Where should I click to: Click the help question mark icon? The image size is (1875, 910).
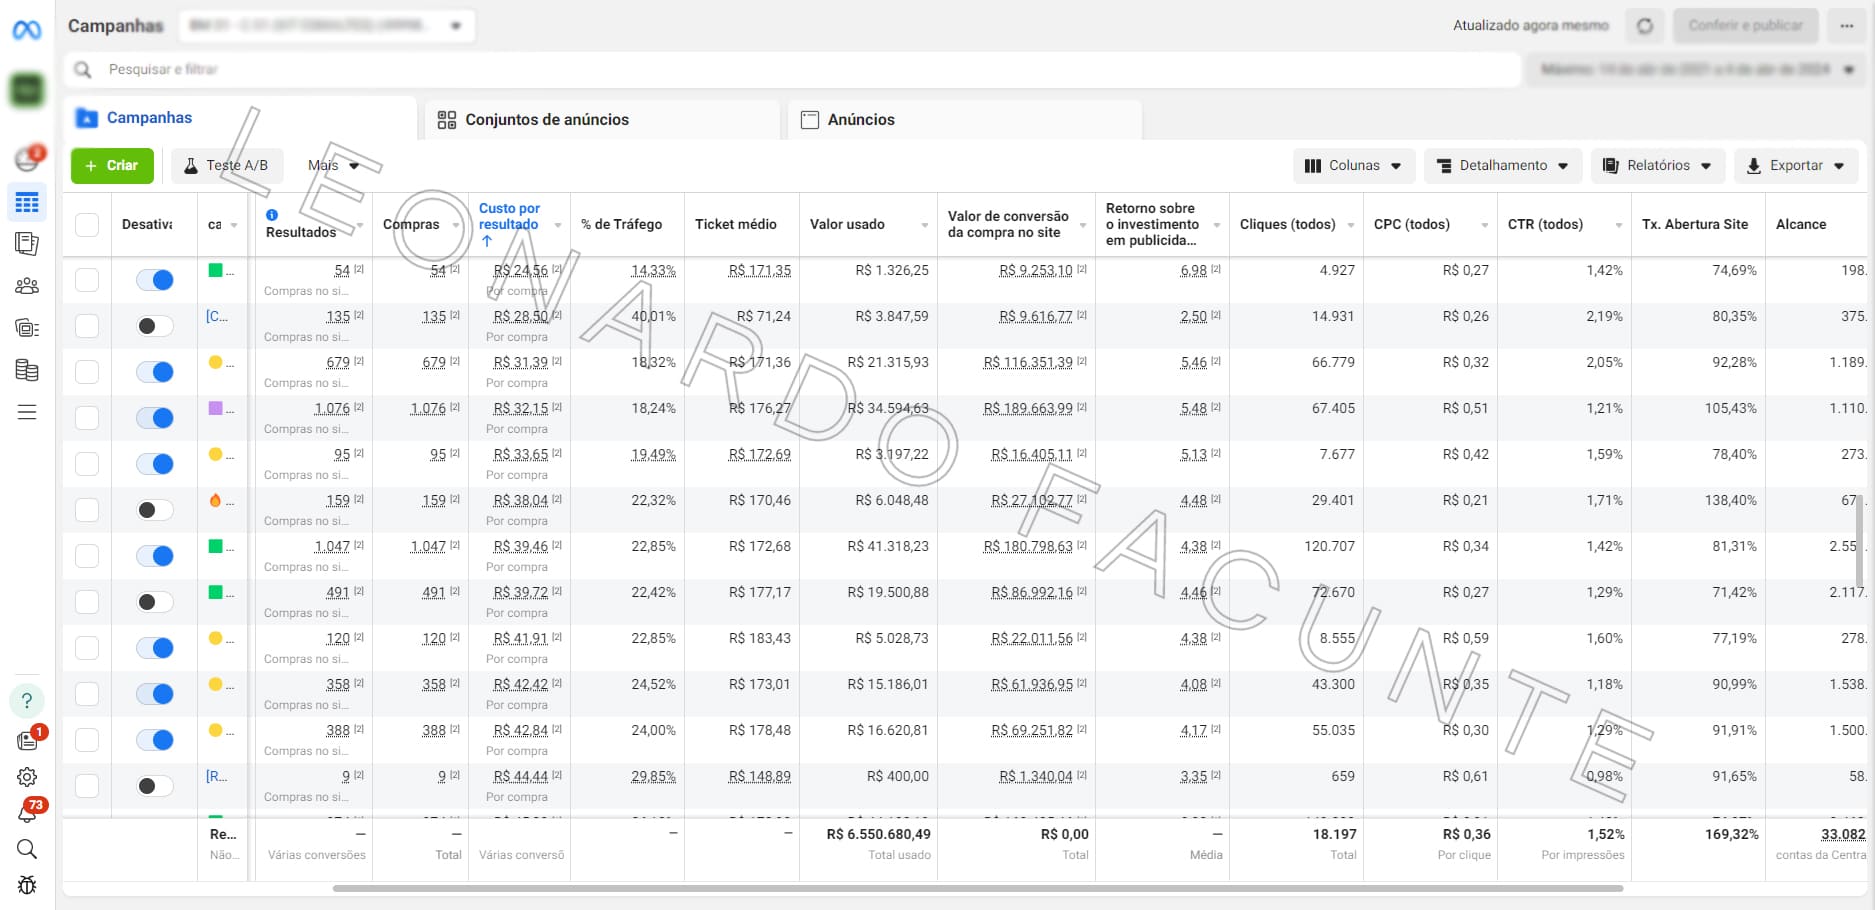coord(27,700)
